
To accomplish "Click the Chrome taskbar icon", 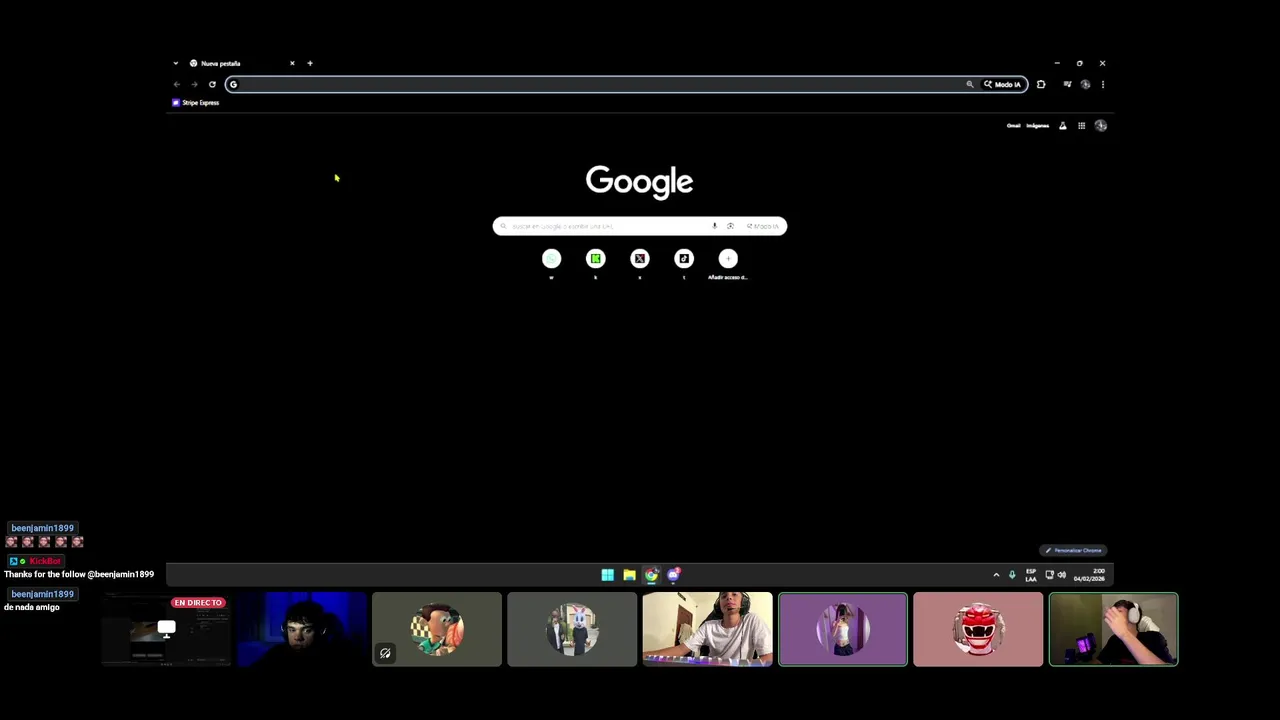I will coord(651,575).
